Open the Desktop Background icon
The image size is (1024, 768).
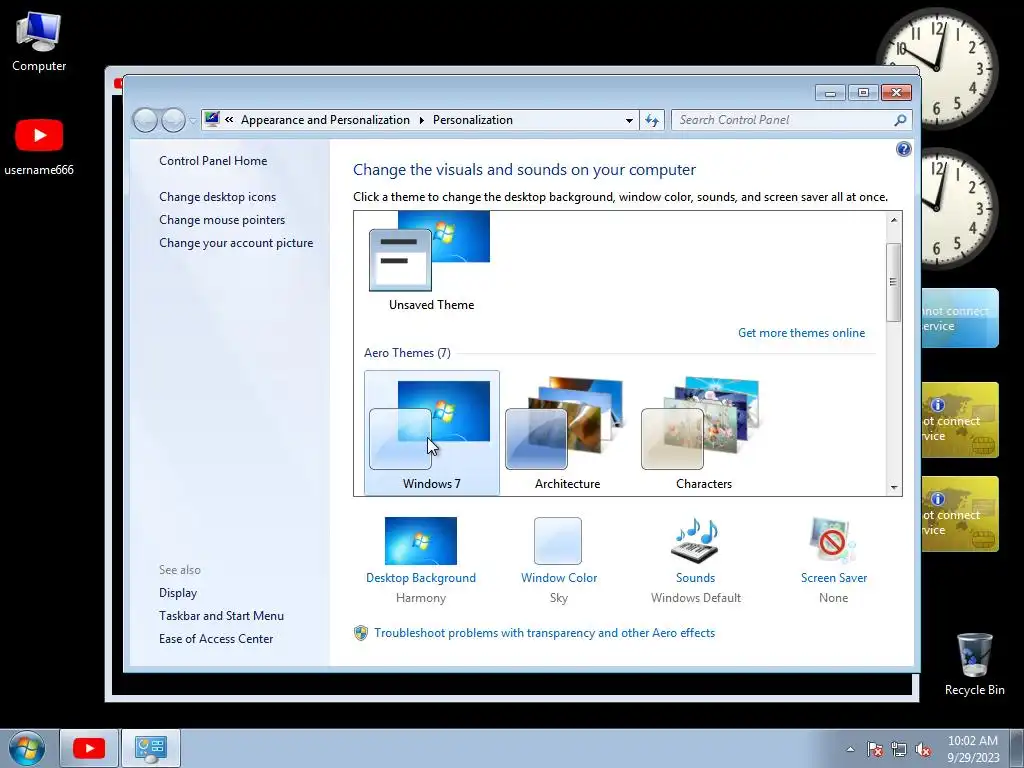[x=421, y=541]
